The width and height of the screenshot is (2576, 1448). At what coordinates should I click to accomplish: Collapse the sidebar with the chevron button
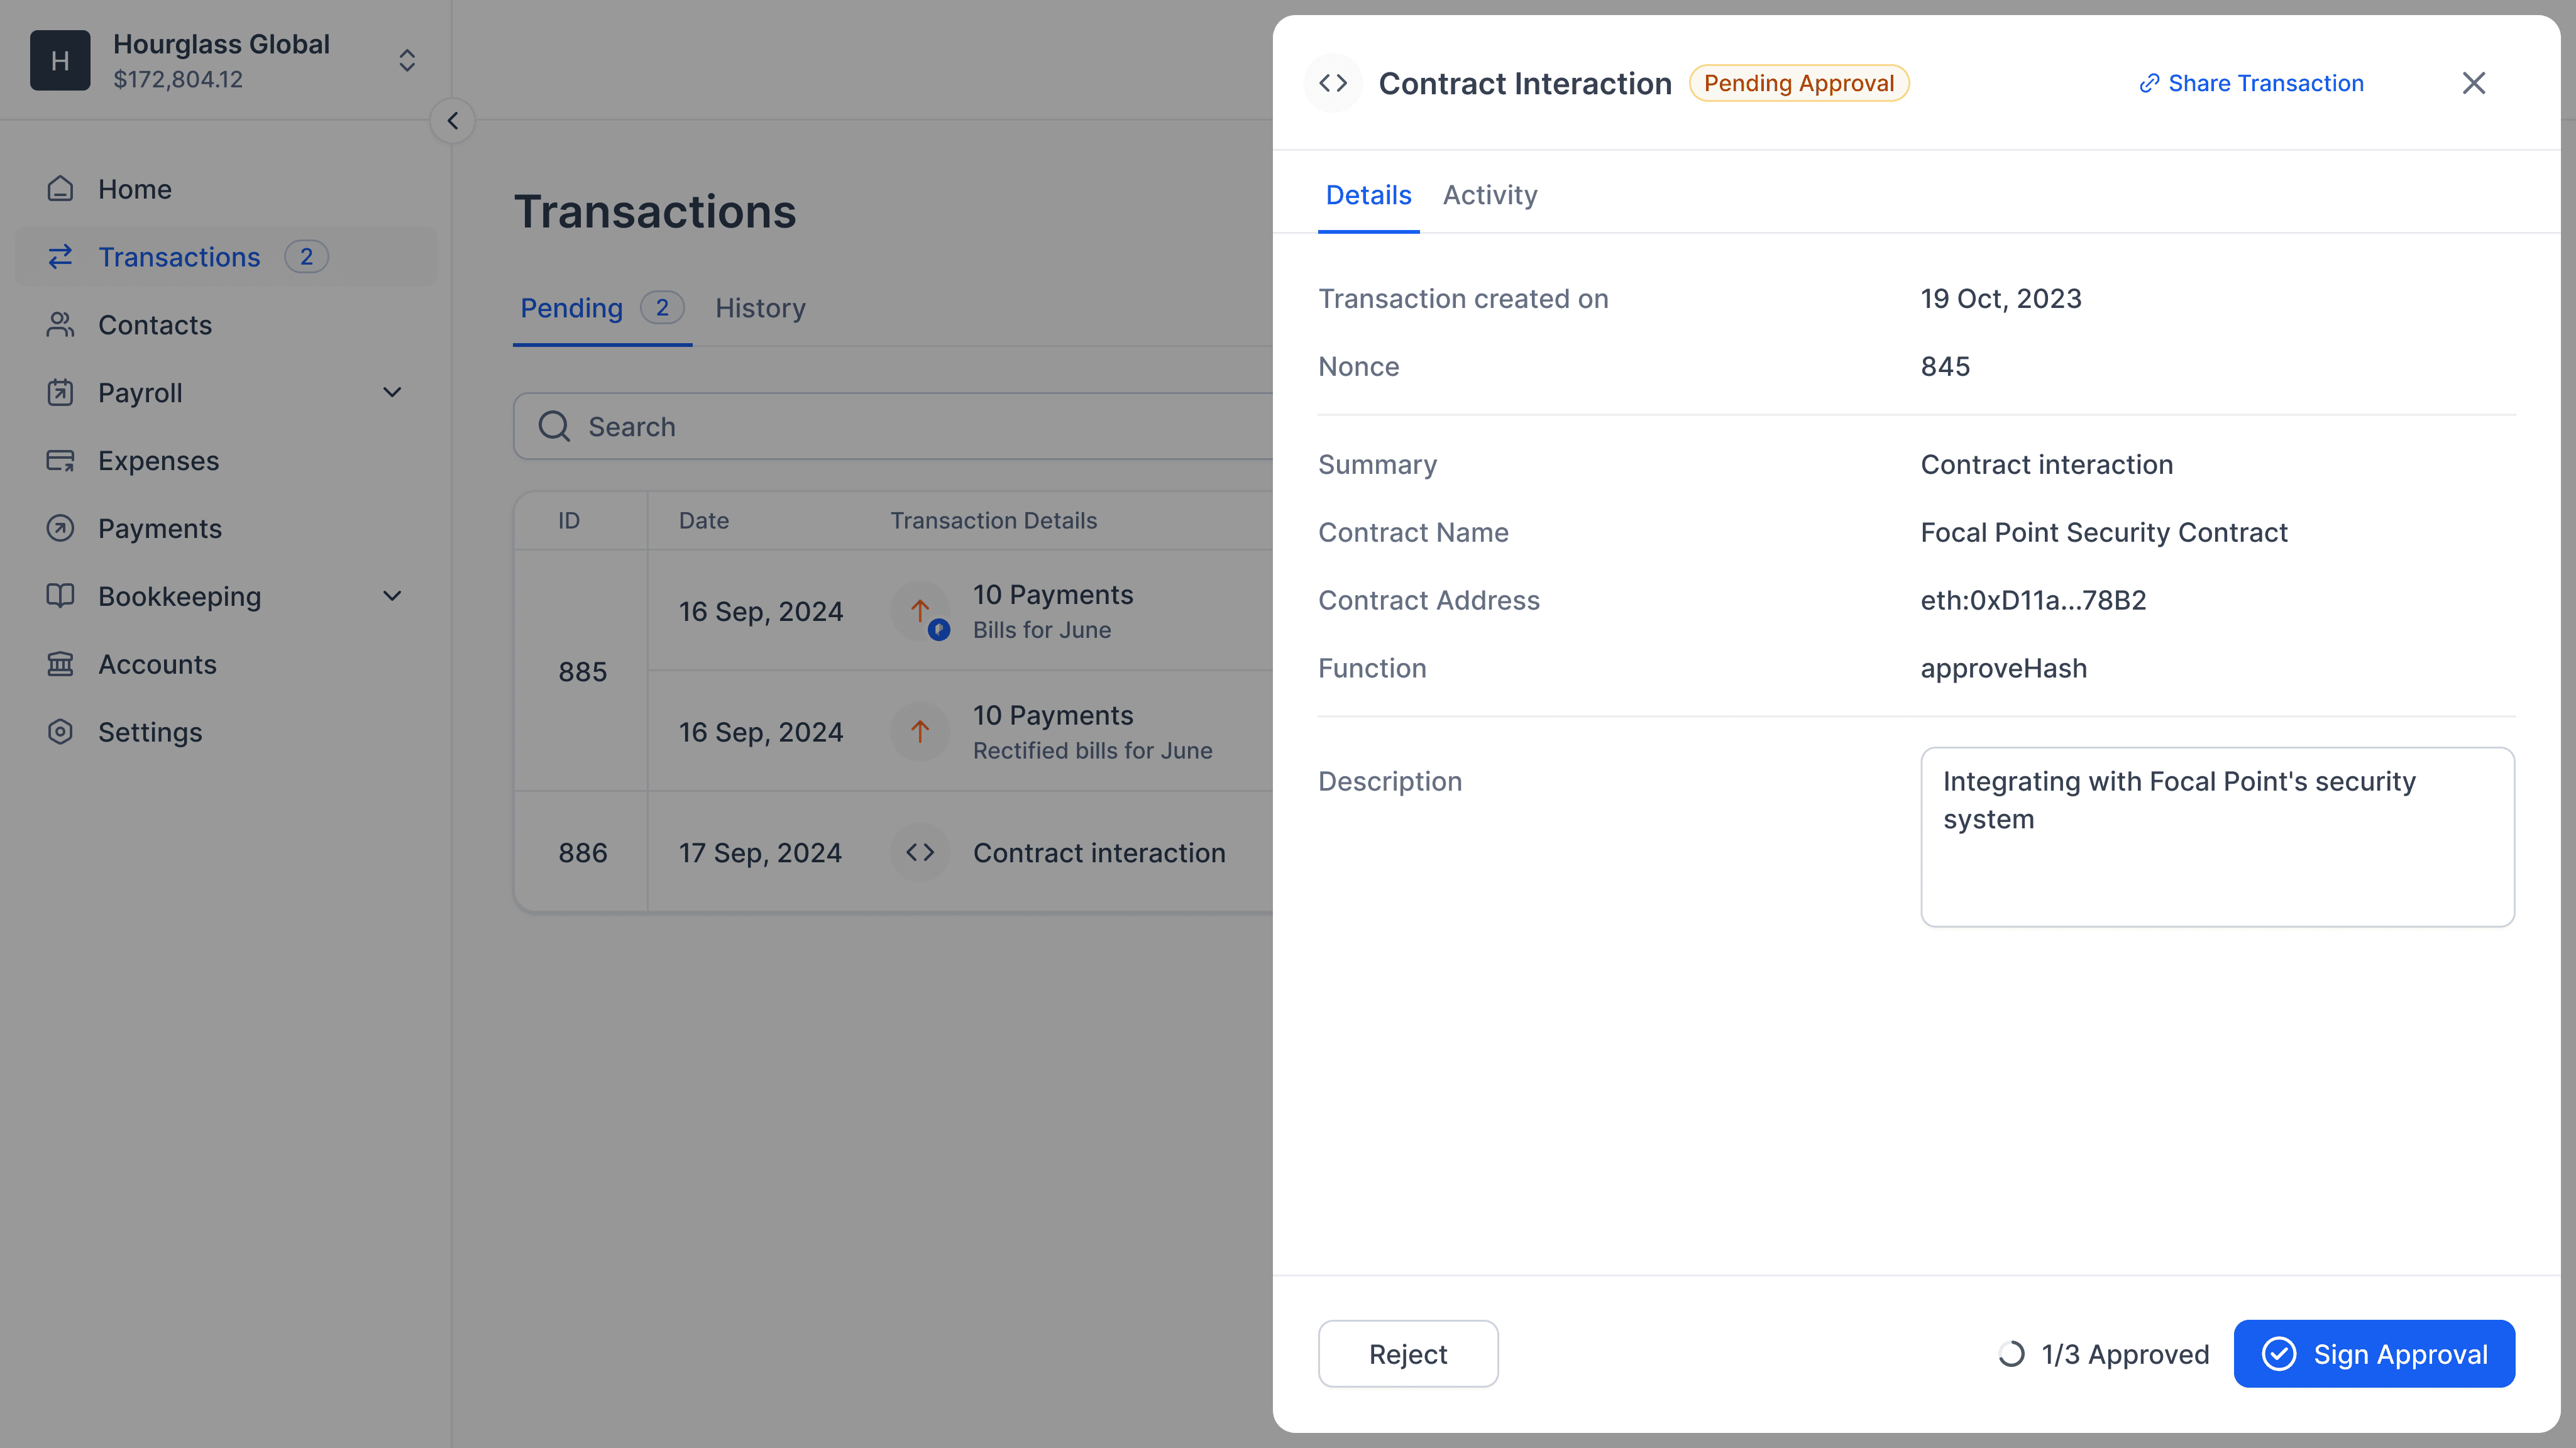(452, 121)
